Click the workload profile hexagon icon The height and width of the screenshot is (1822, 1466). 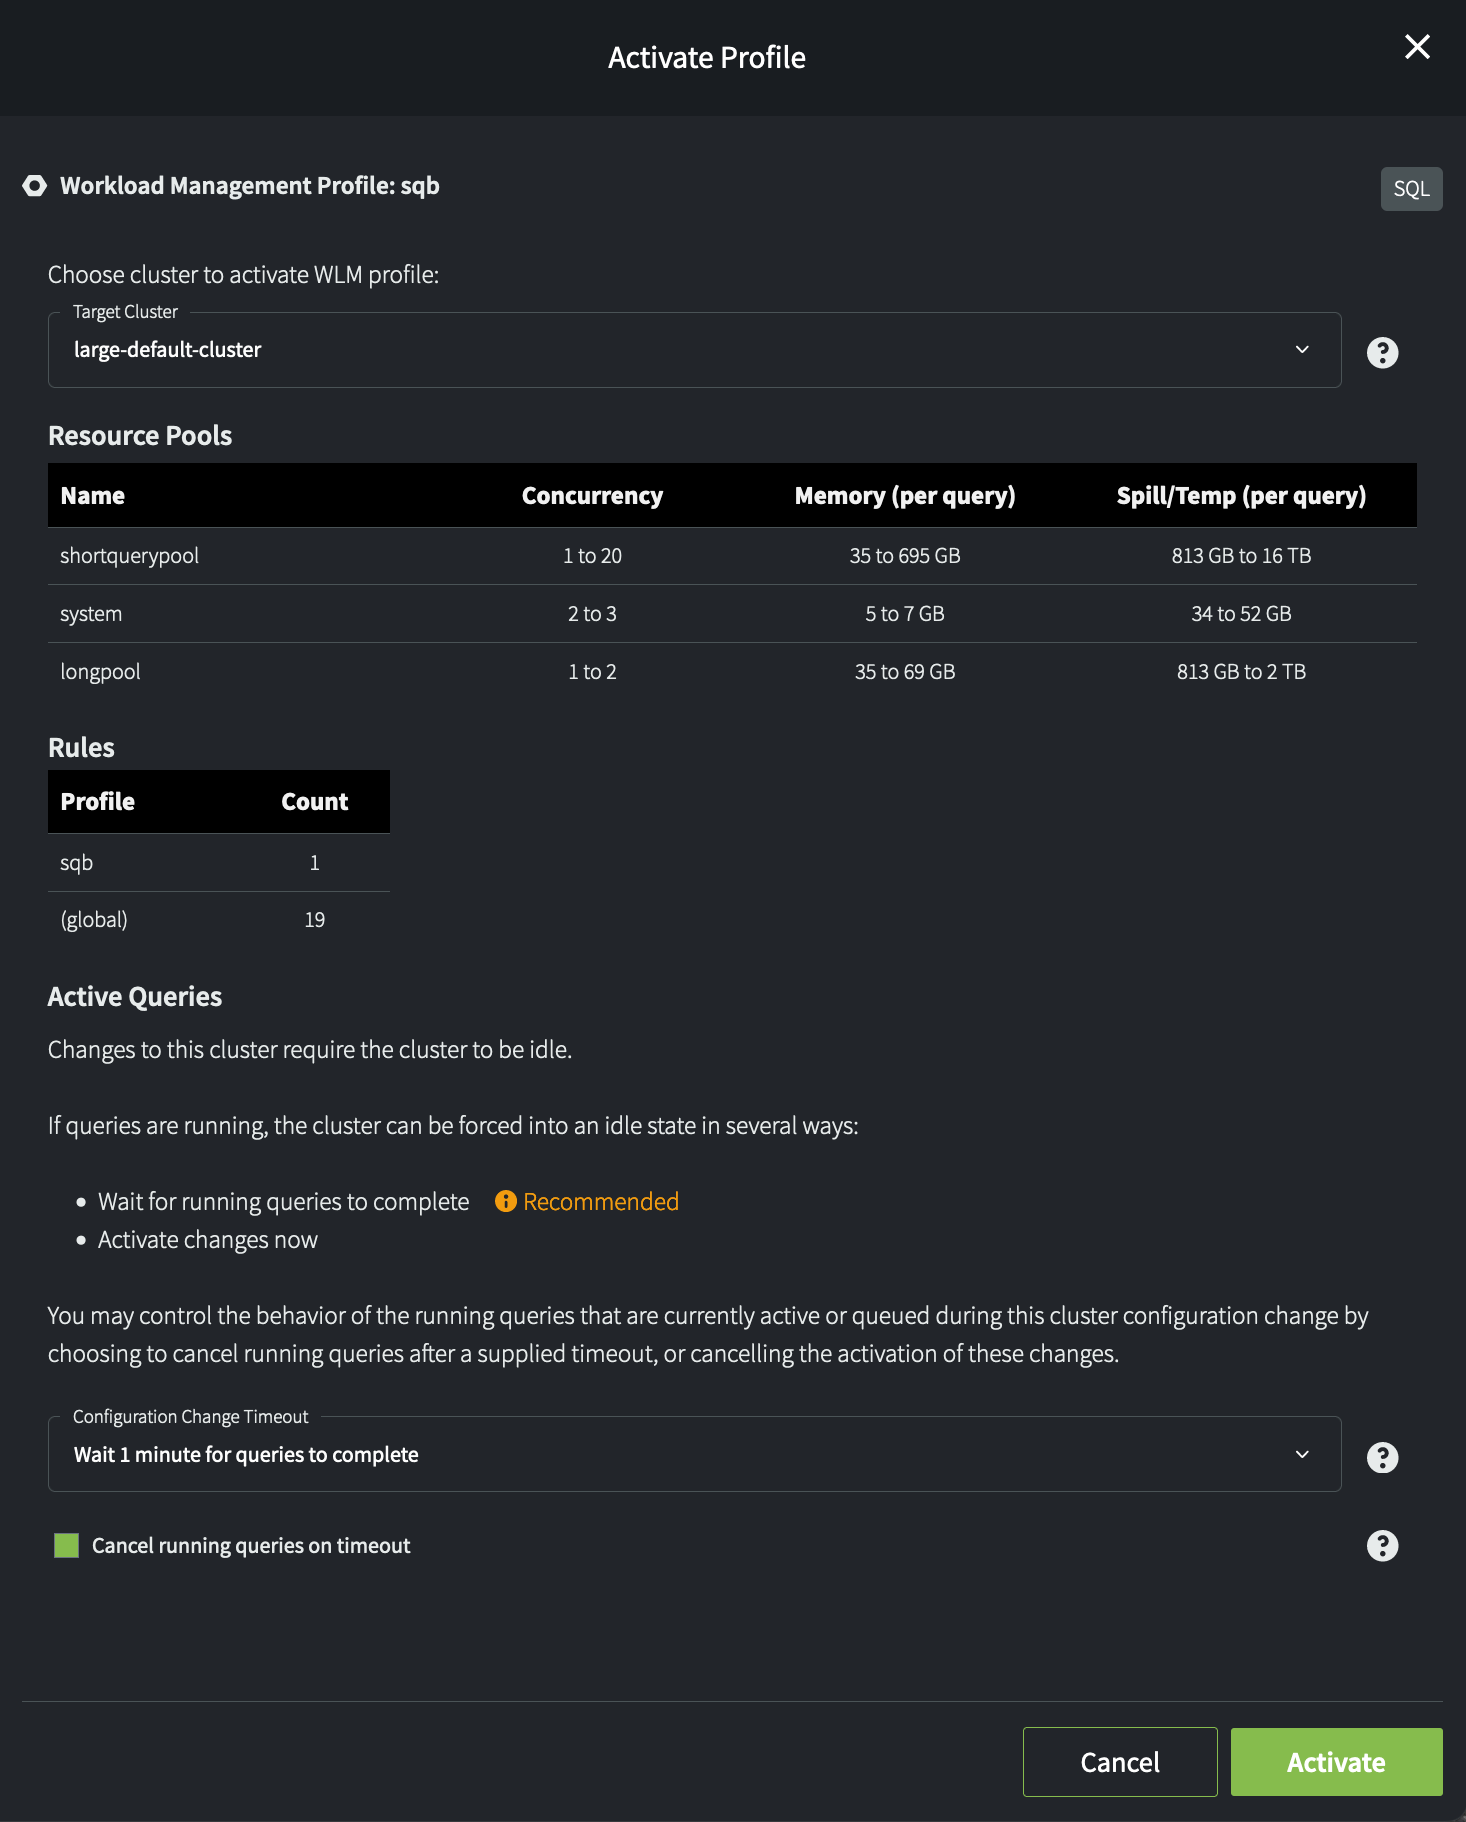[x=35, y=186]
